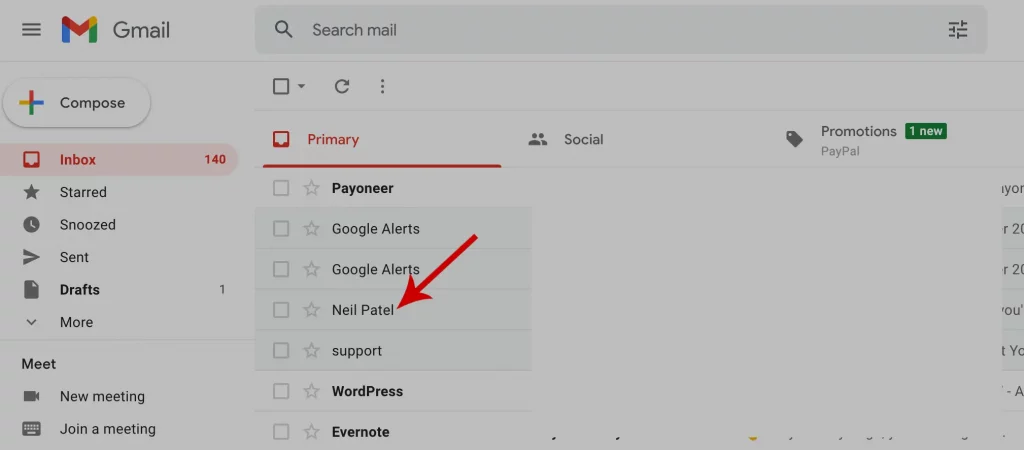Select the Evernote email checkbox
Image resolution: width=1024 pixels, height=450 pixels.
click(281, 432)
